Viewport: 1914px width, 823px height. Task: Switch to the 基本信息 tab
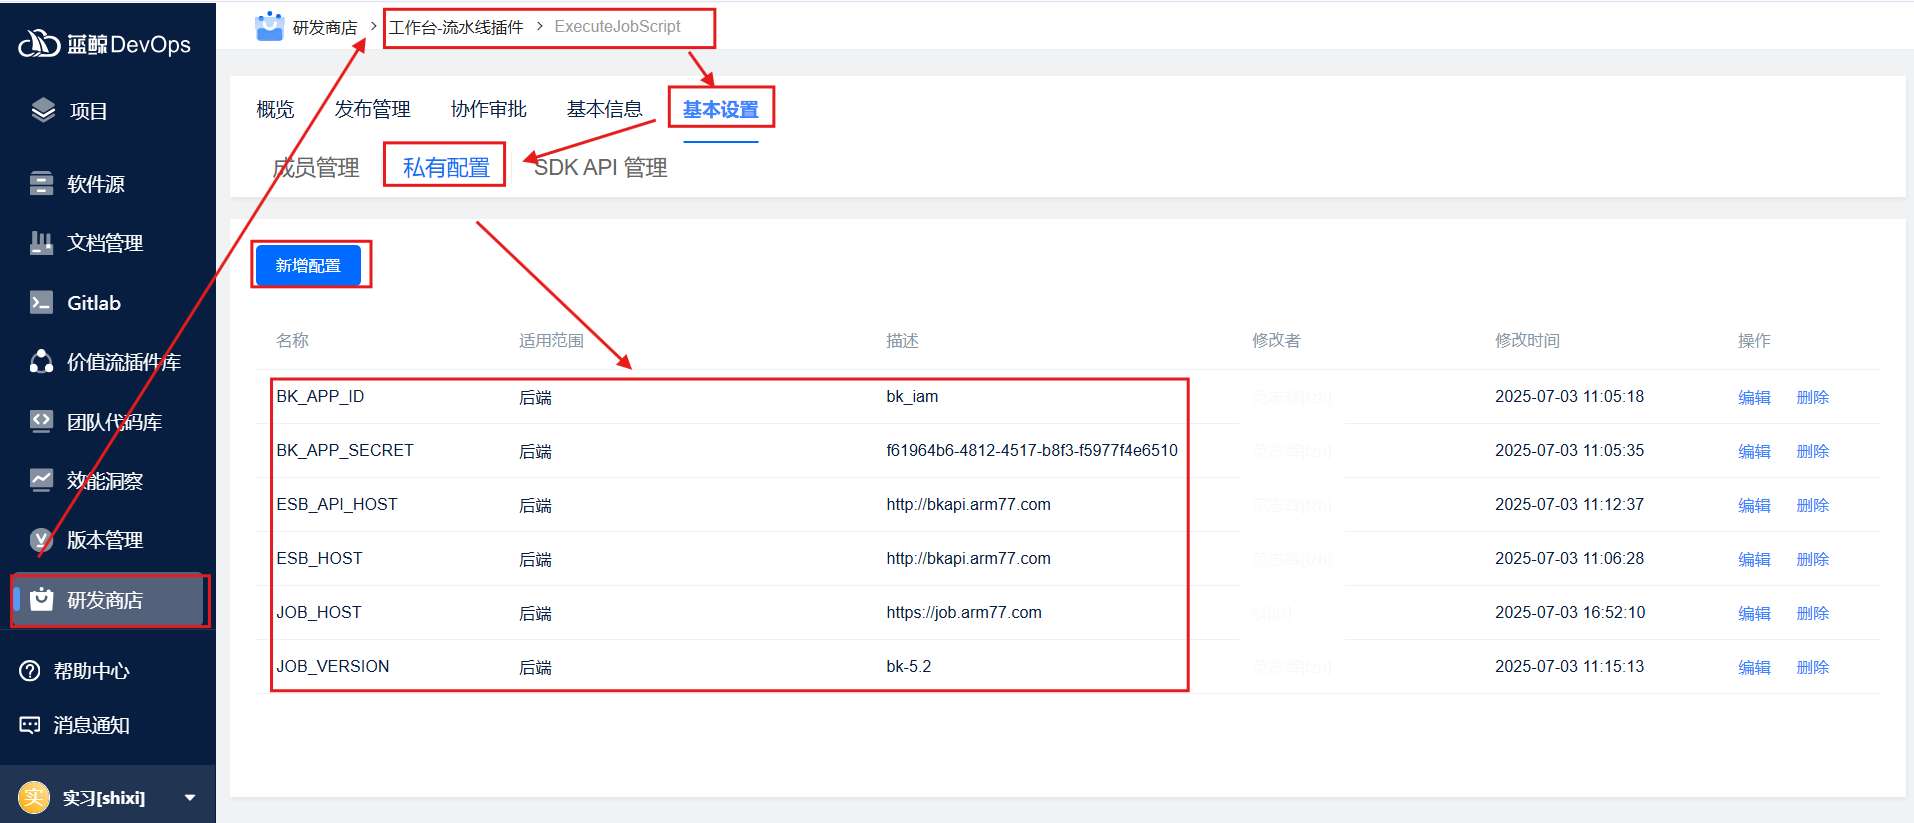[x=604, y=109]
